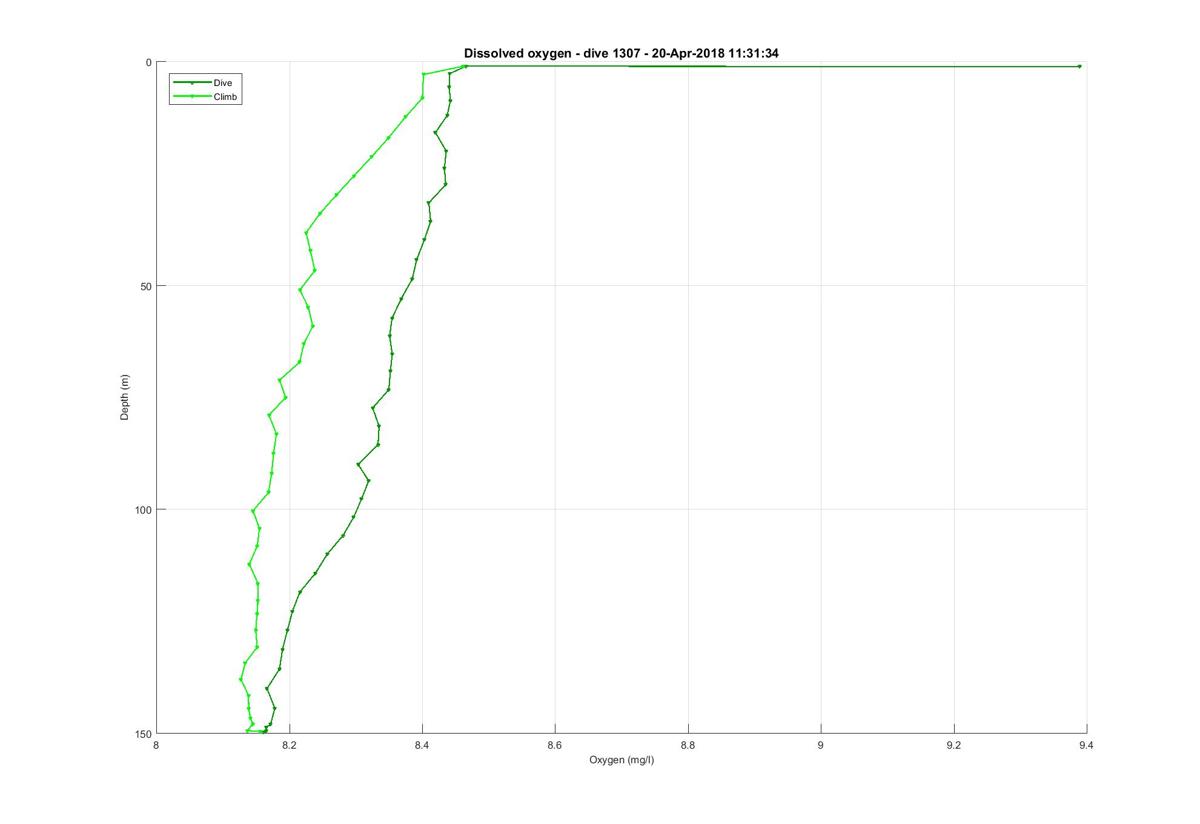Click the plot title 'Dissolved oxygen - dive 1307'
This screenshot has width=1200, height=824.
pyautogui.click(x=621, y=53)
